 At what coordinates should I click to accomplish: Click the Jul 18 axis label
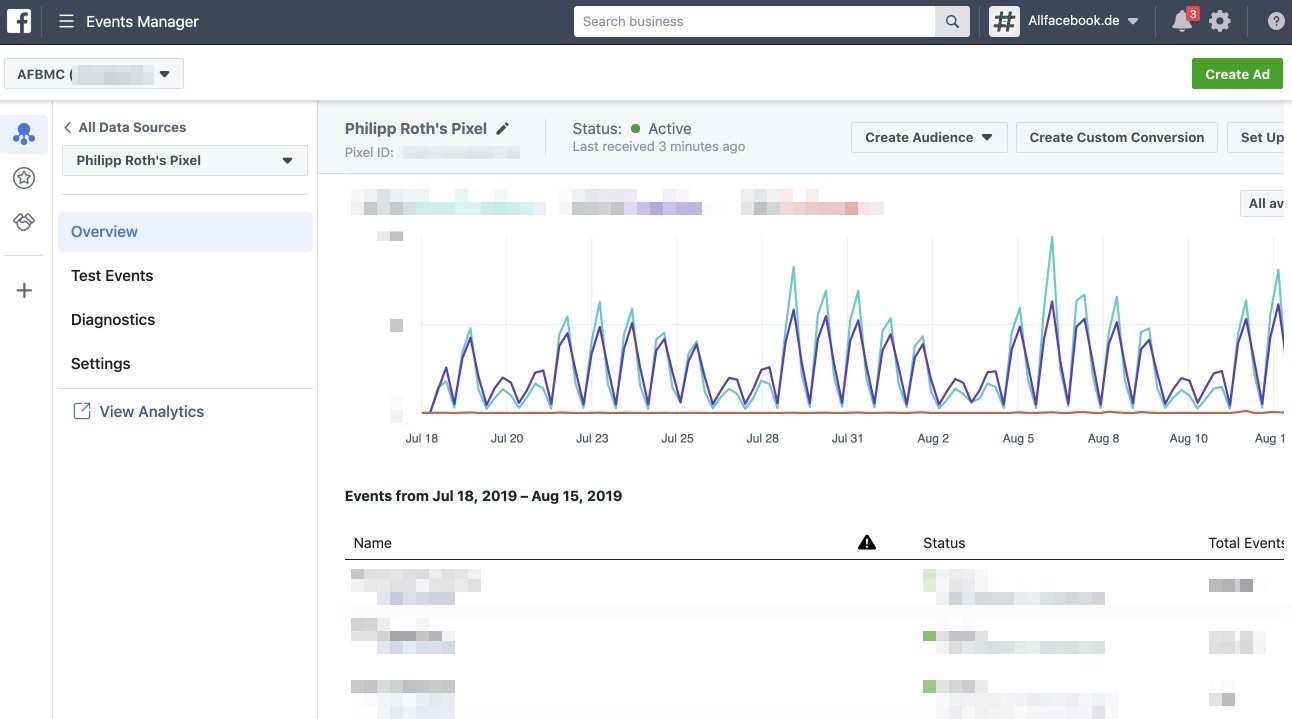(422, 438)
